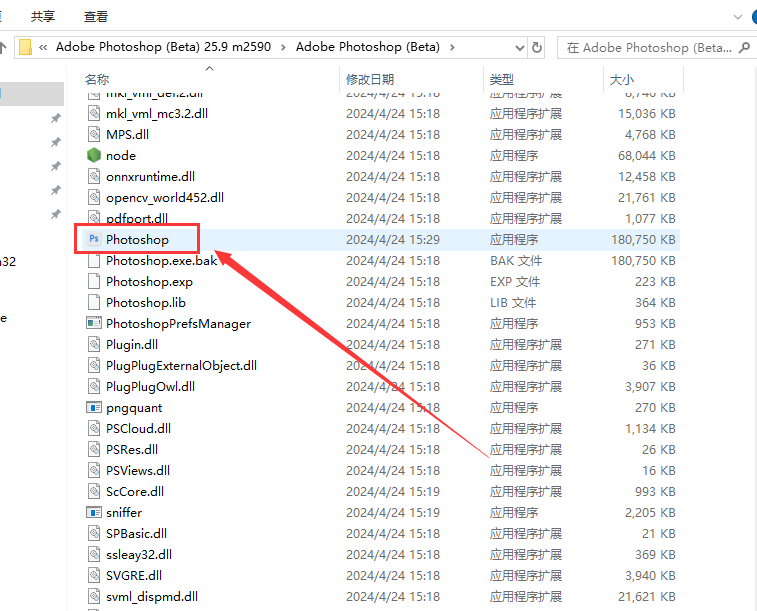Select the pngquant application icon
The height and width of the screenshot is (611, 757).
(94, 407)
